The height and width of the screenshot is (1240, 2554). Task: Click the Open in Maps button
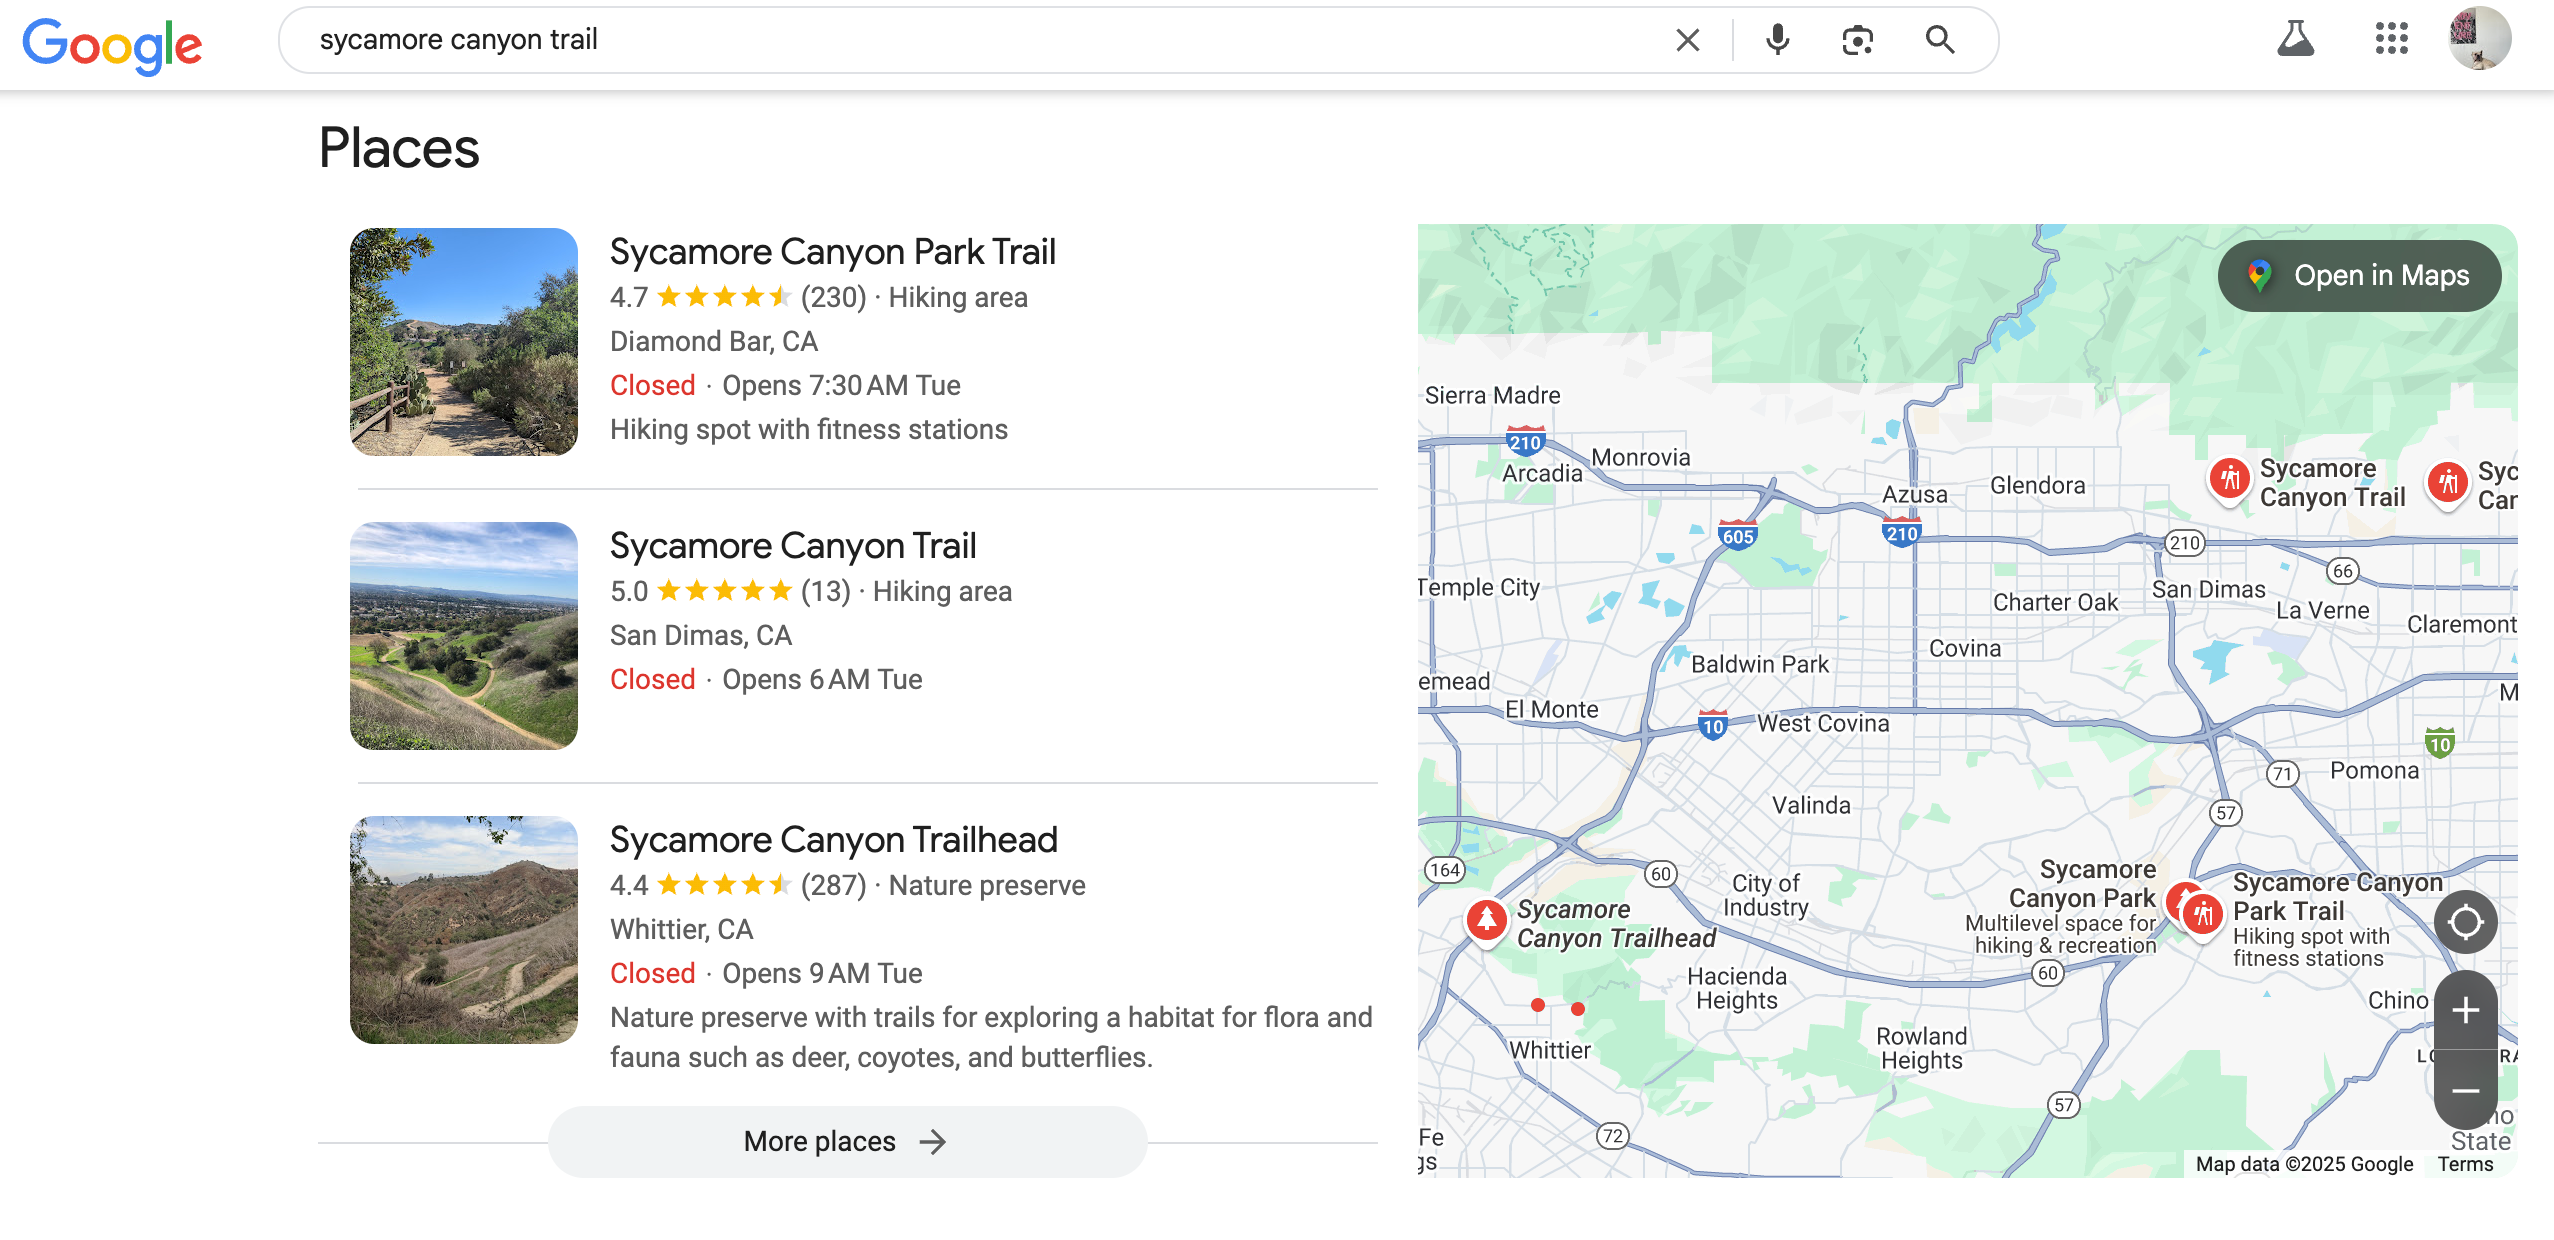pos(2359,276)
